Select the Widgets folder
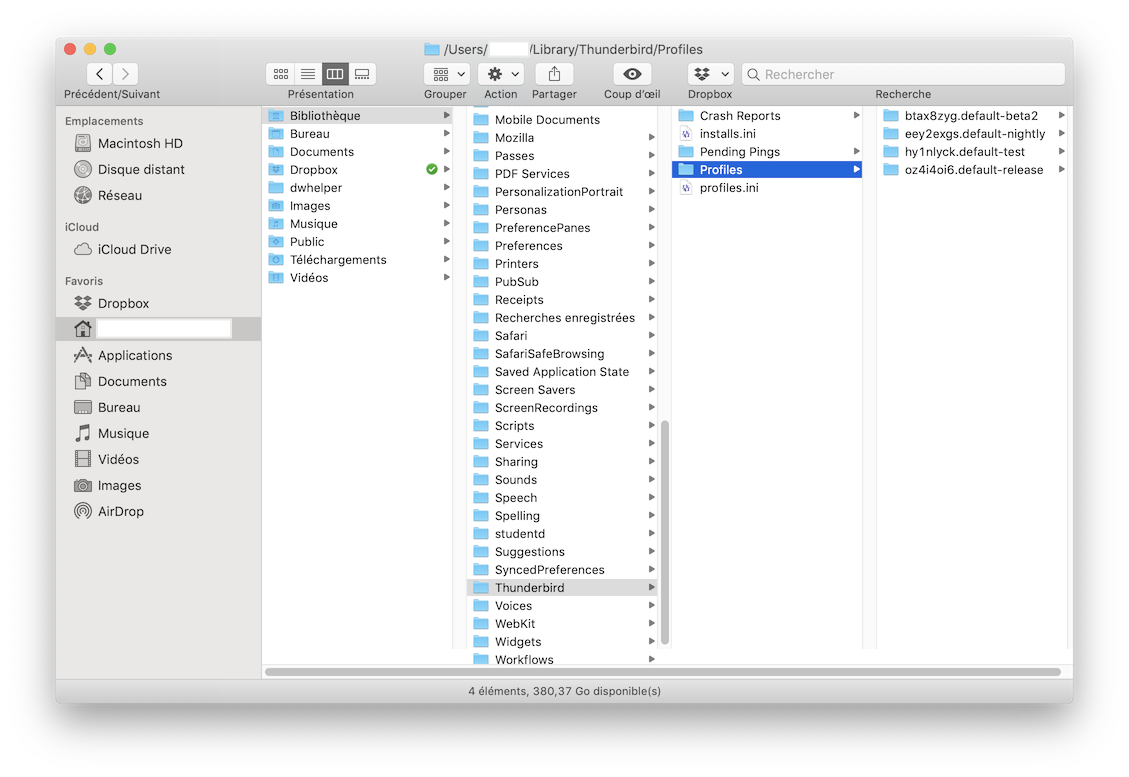This screenshot has height=777, width=1129. click(563, 642)
